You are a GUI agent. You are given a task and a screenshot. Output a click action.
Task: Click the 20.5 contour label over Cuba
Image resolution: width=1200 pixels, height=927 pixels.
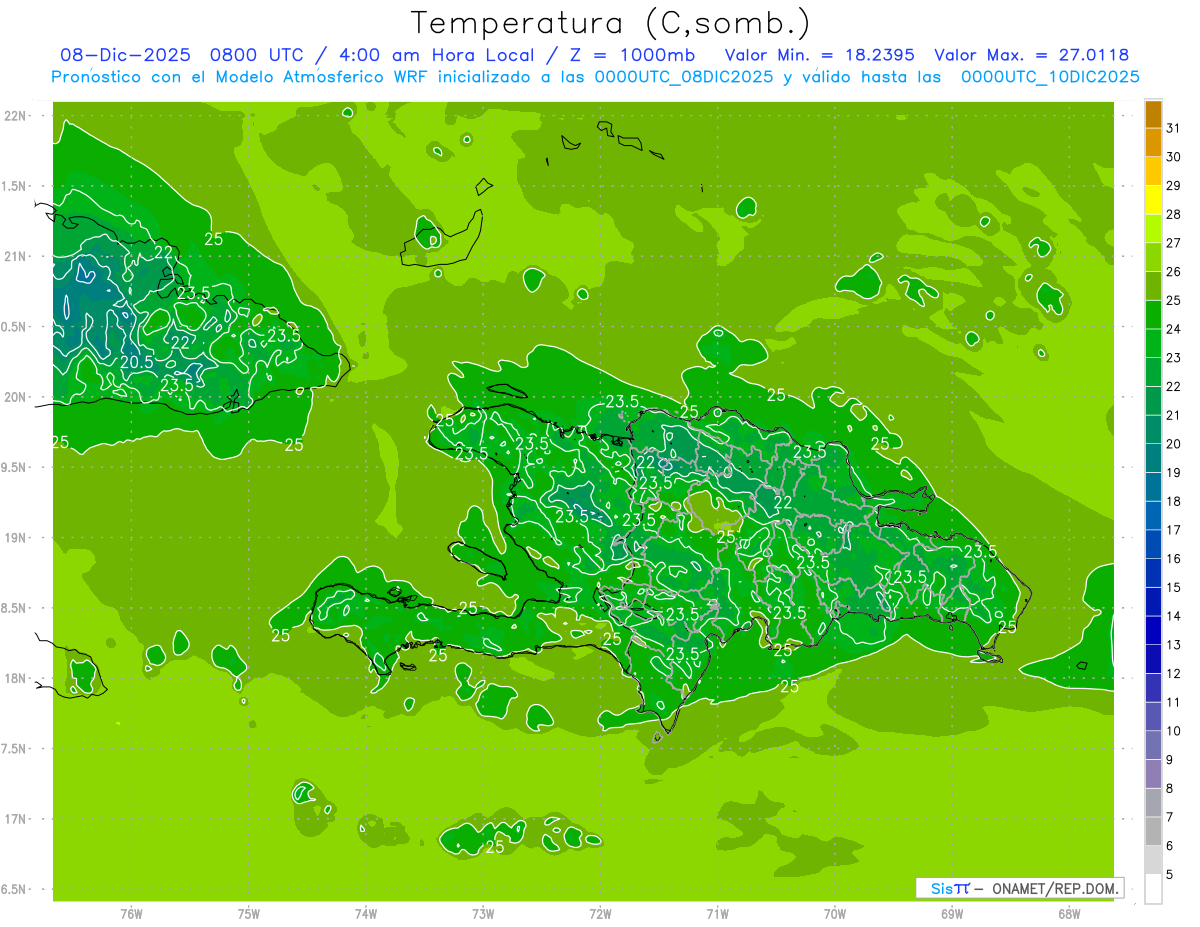[x=137, y=362]
